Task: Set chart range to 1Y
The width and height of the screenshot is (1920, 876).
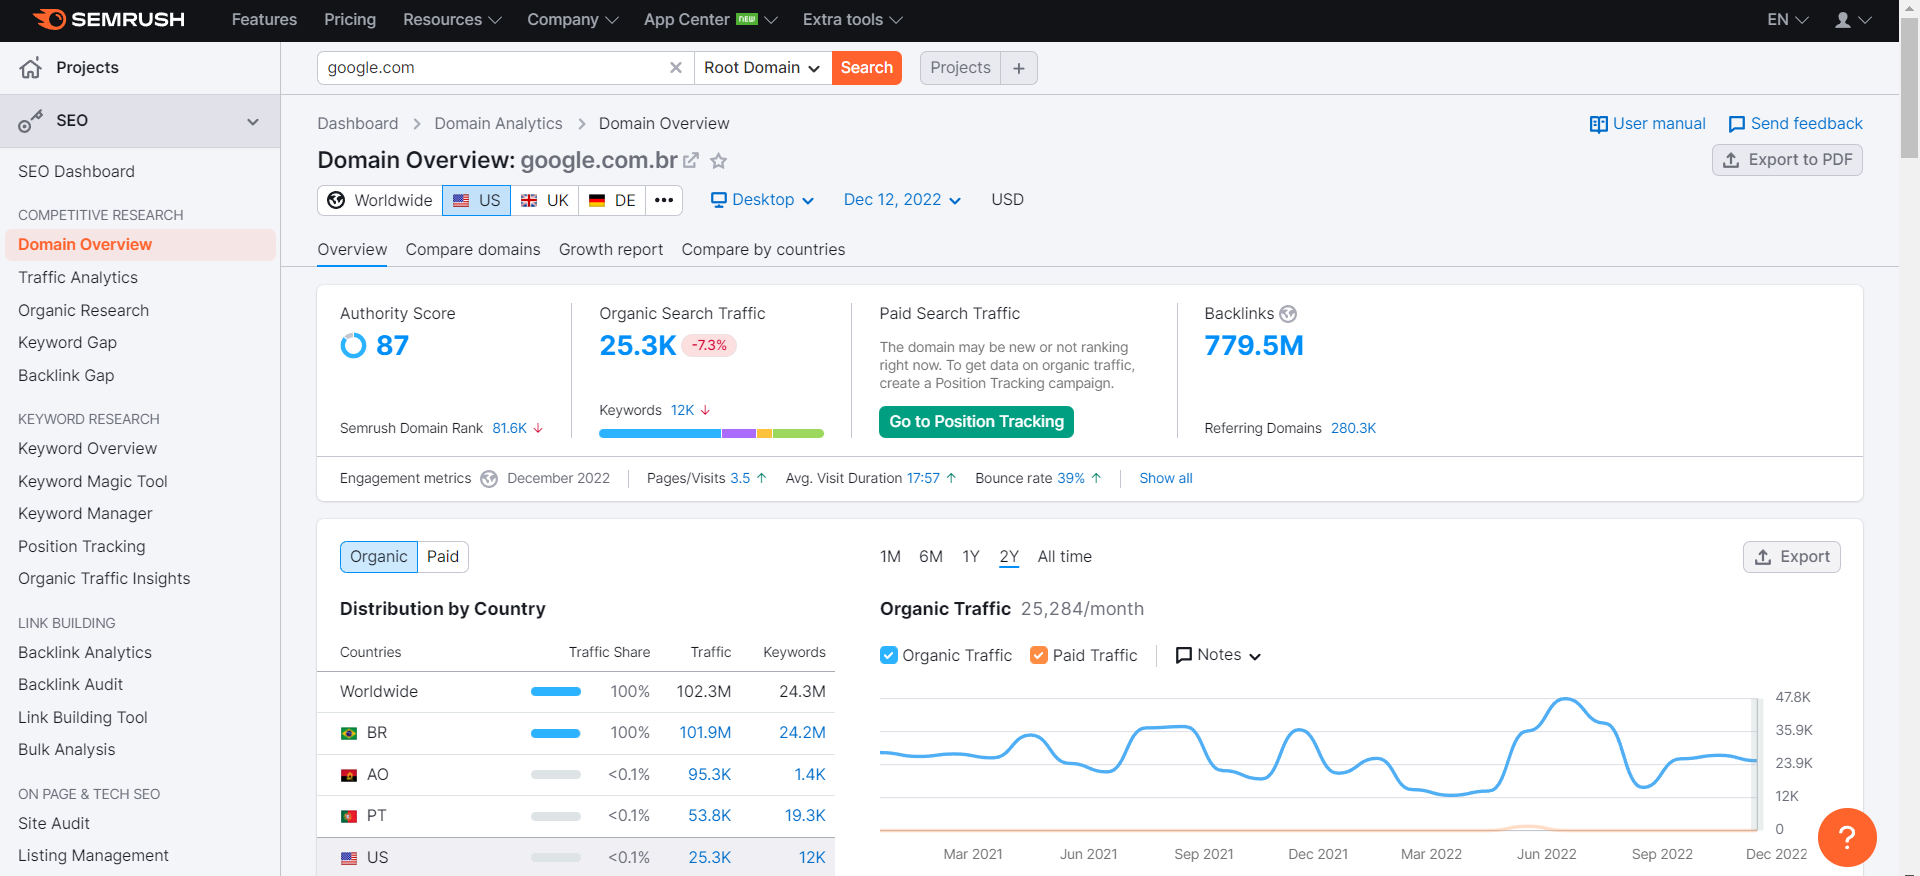Action: click(971, 557)
